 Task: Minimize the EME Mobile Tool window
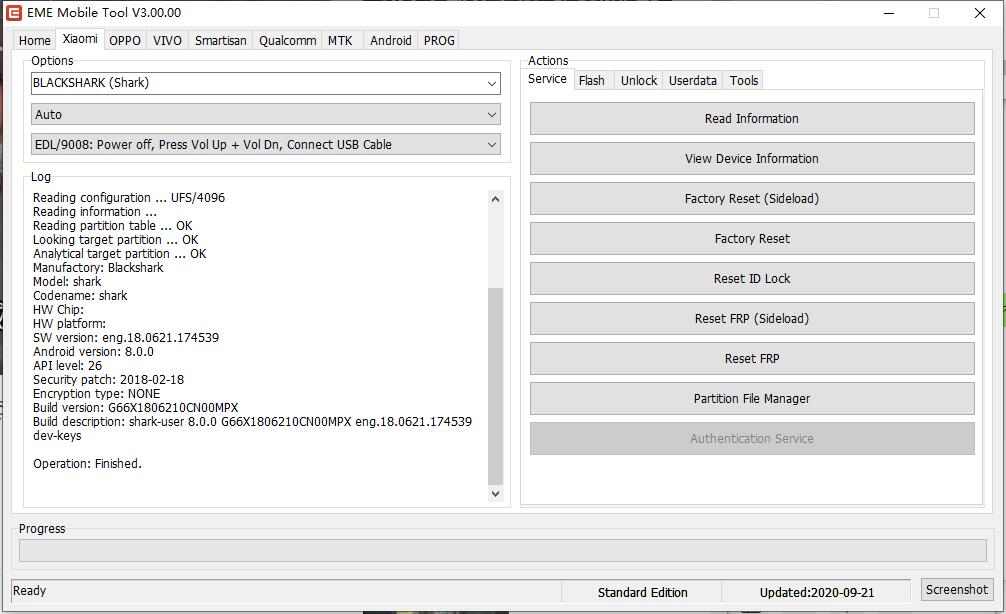click(x=889, y=13)
